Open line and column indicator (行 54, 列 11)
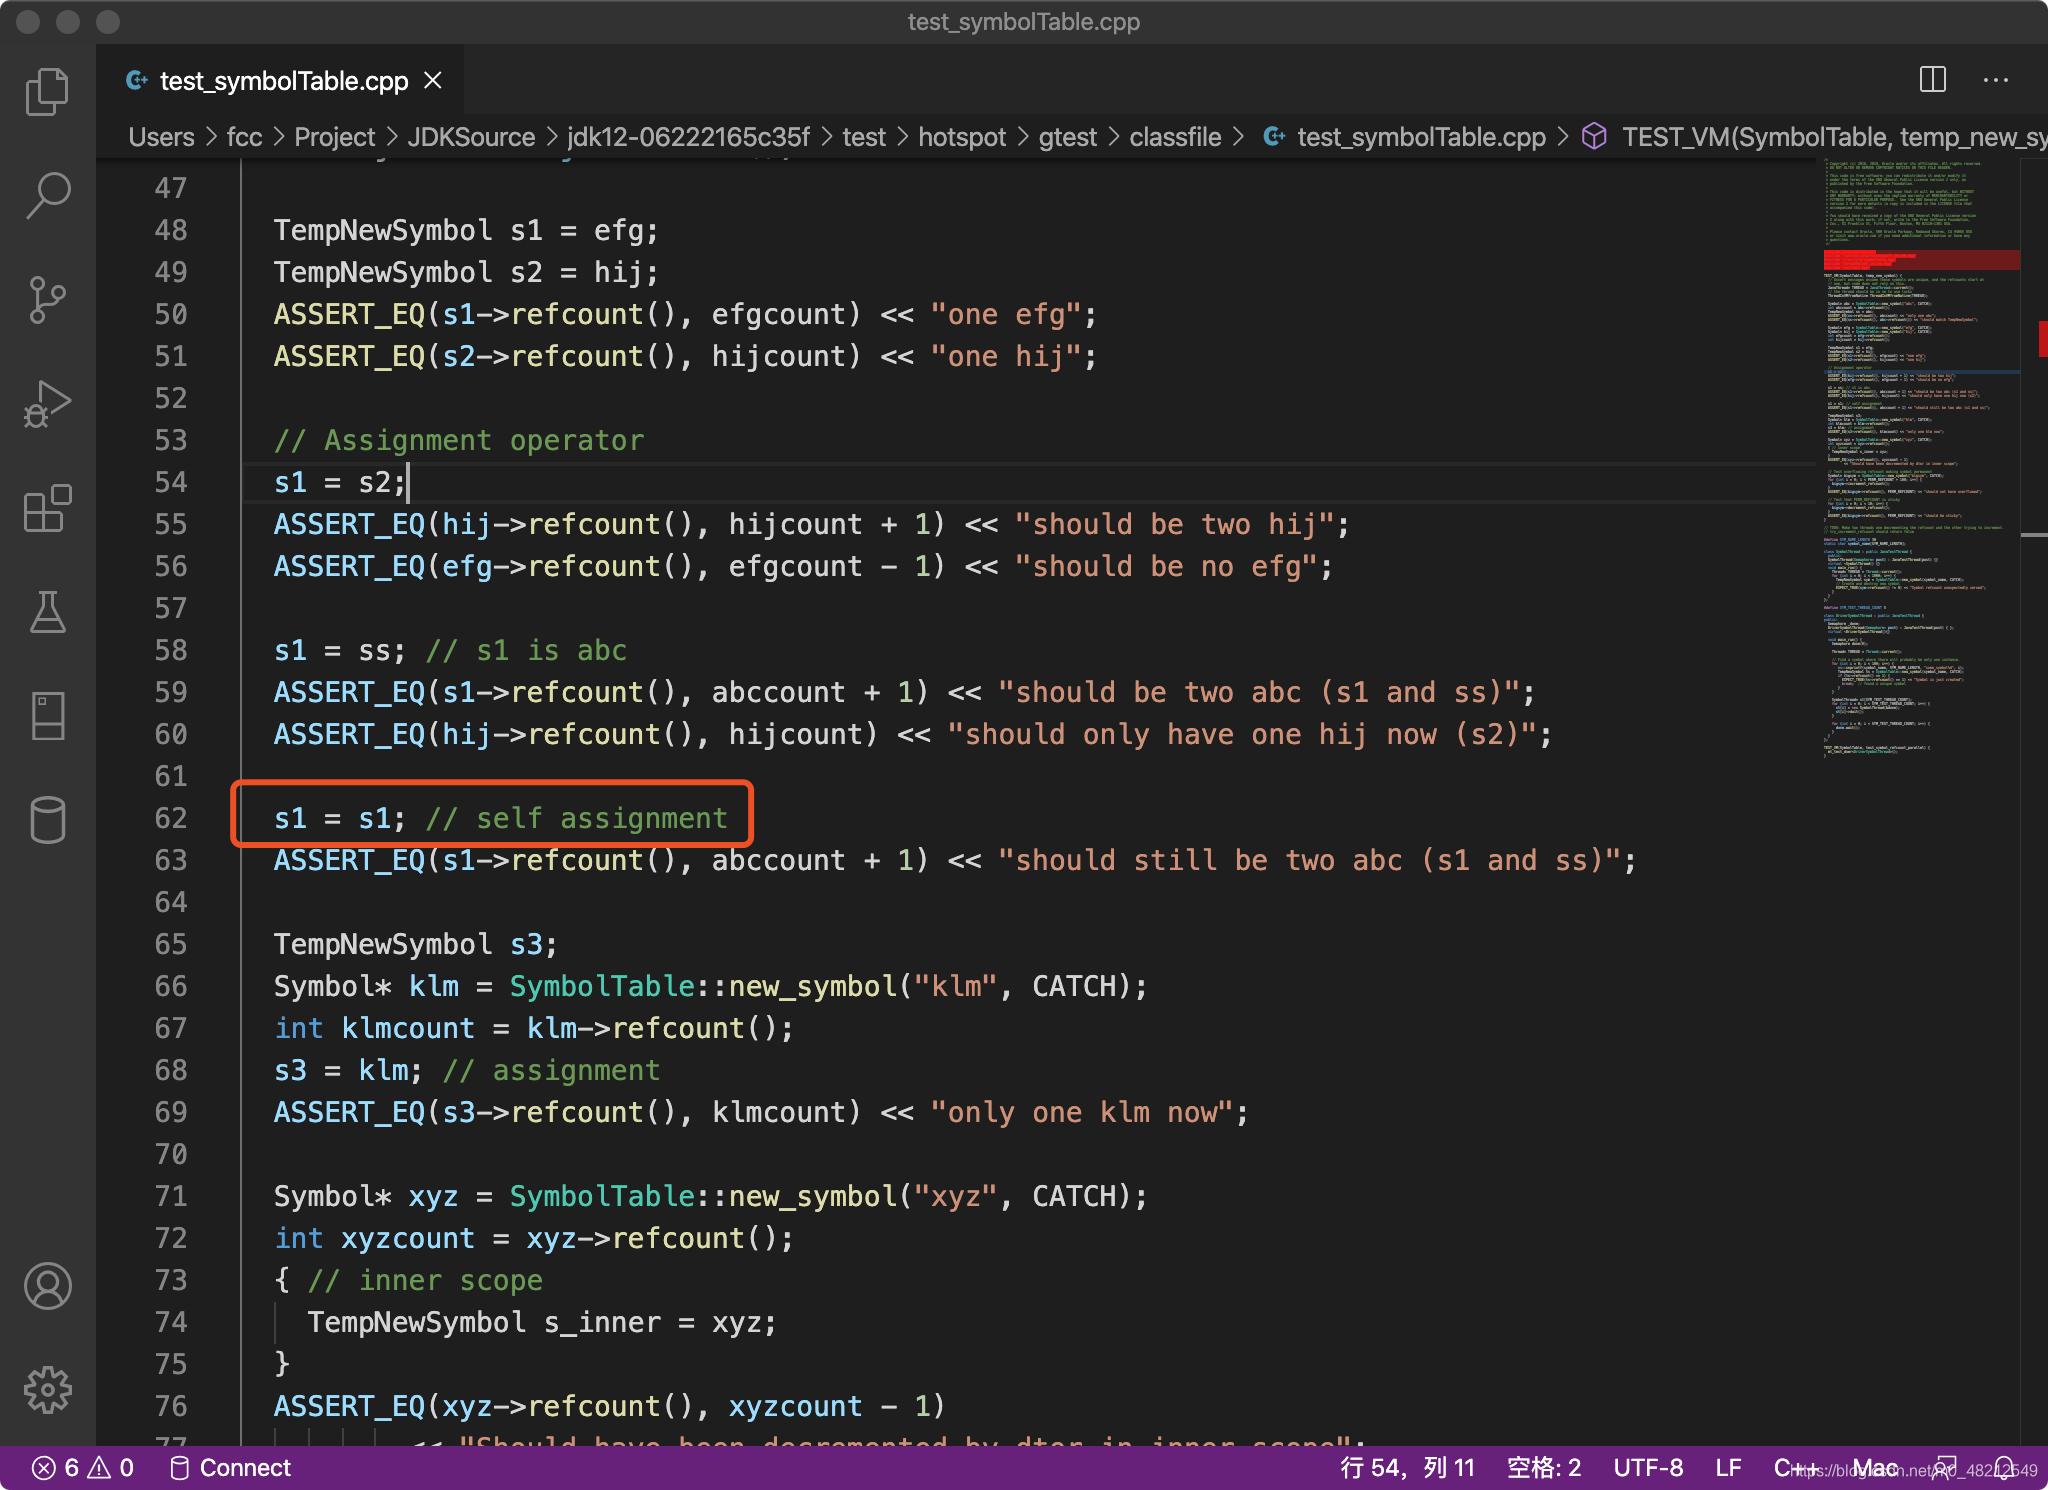 [1407, 1467]
